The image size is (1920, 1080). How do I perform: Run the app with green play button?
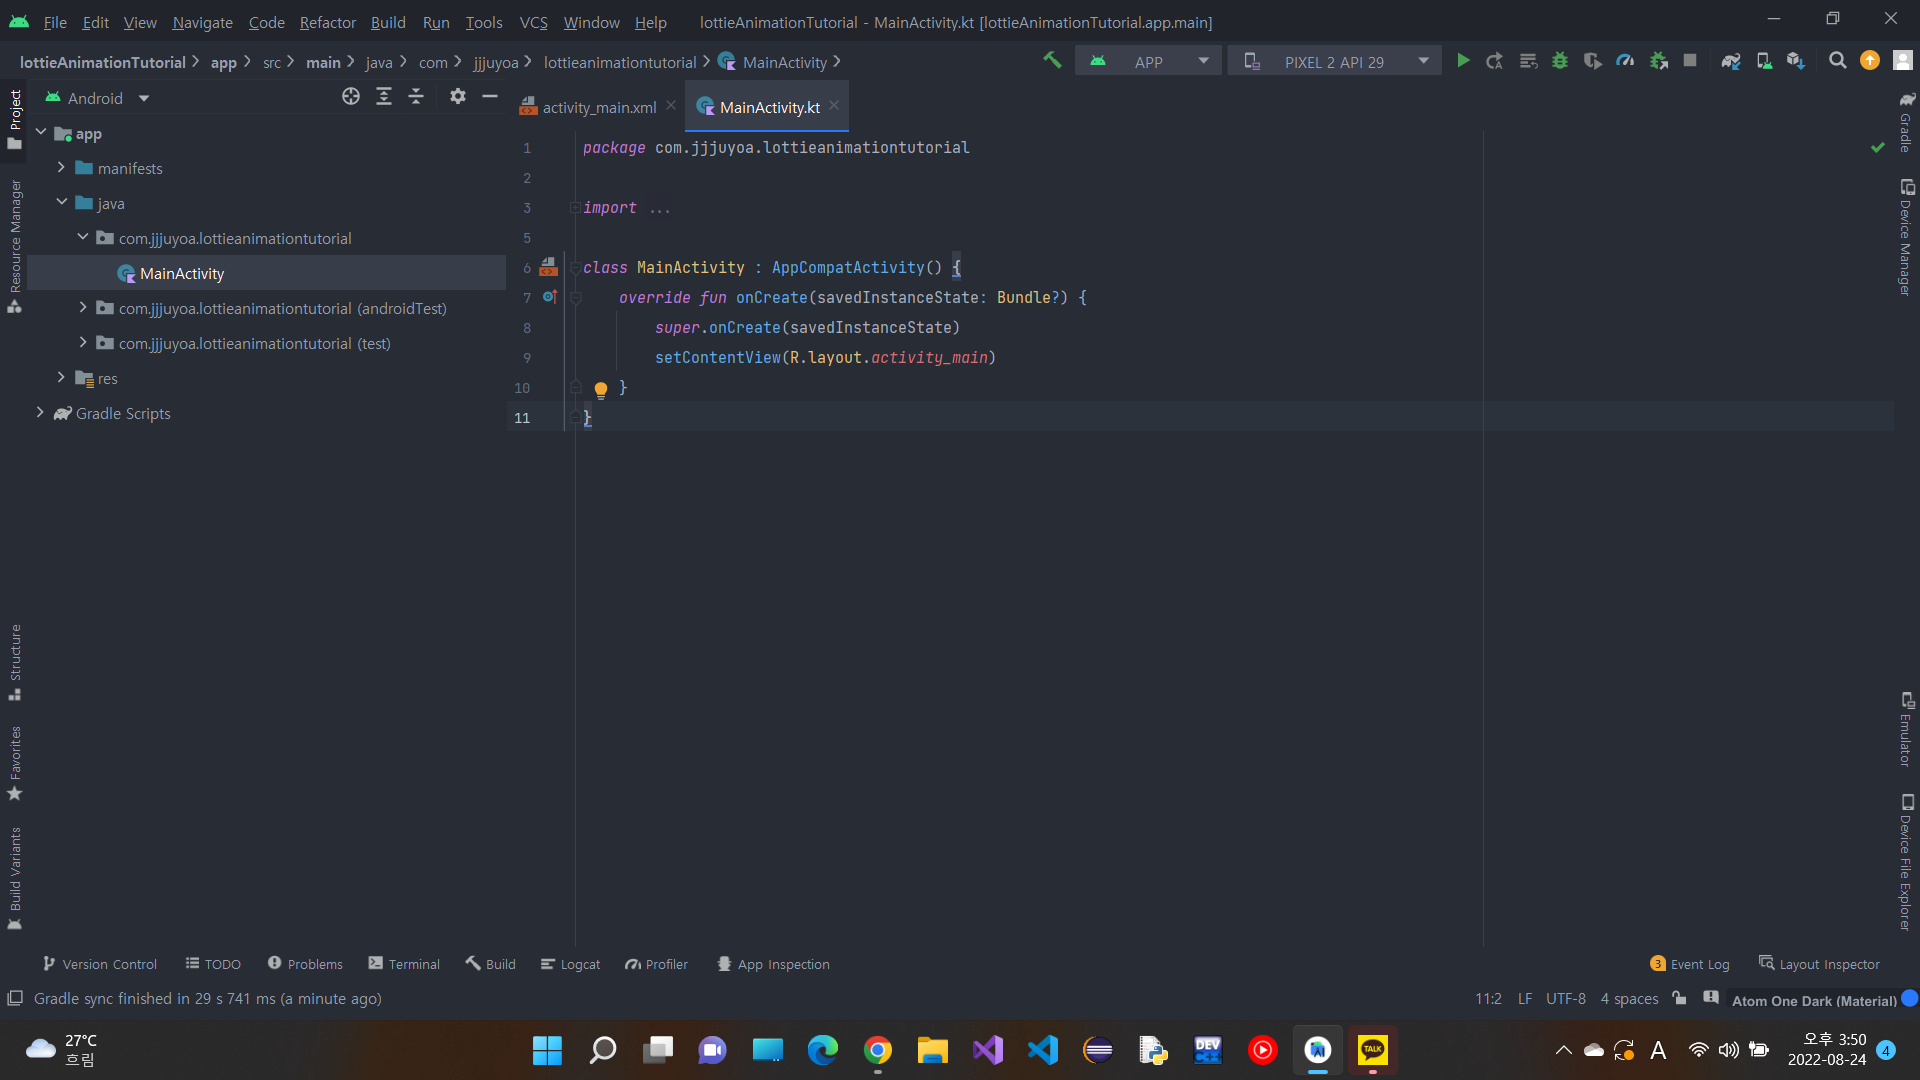1463,61
